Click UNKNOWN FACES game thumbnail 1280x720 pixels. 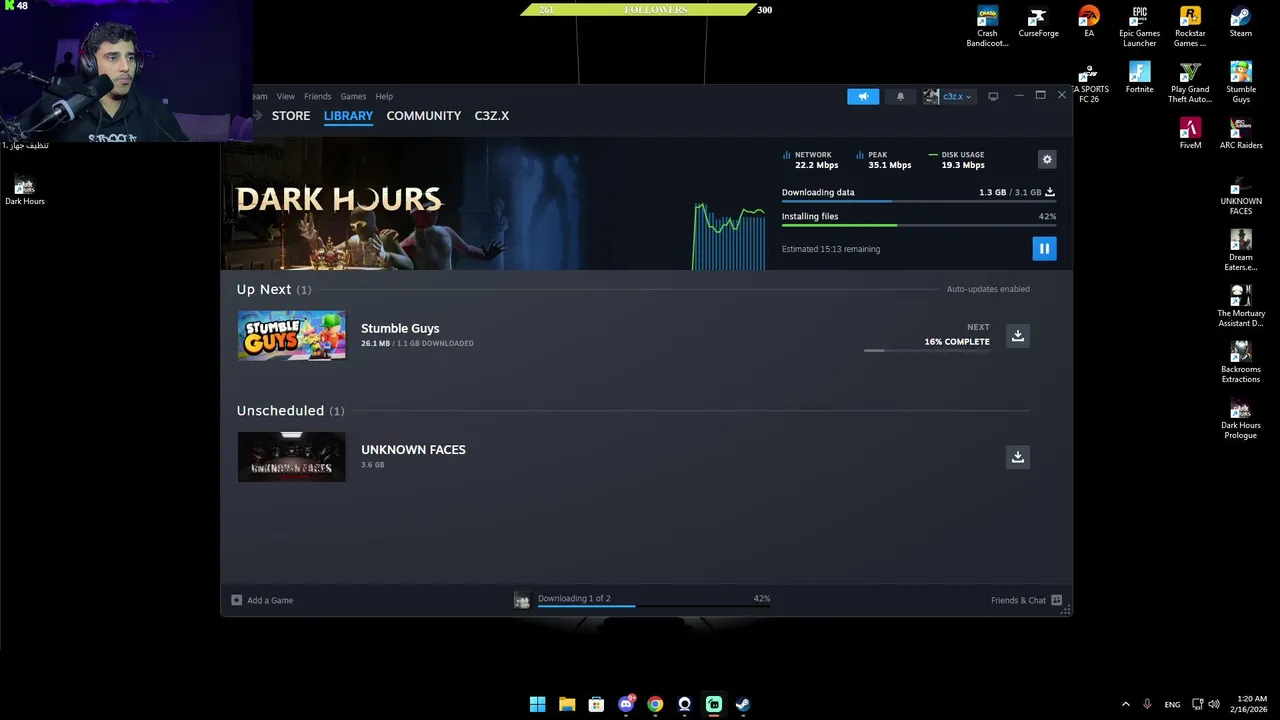point(291,457)
